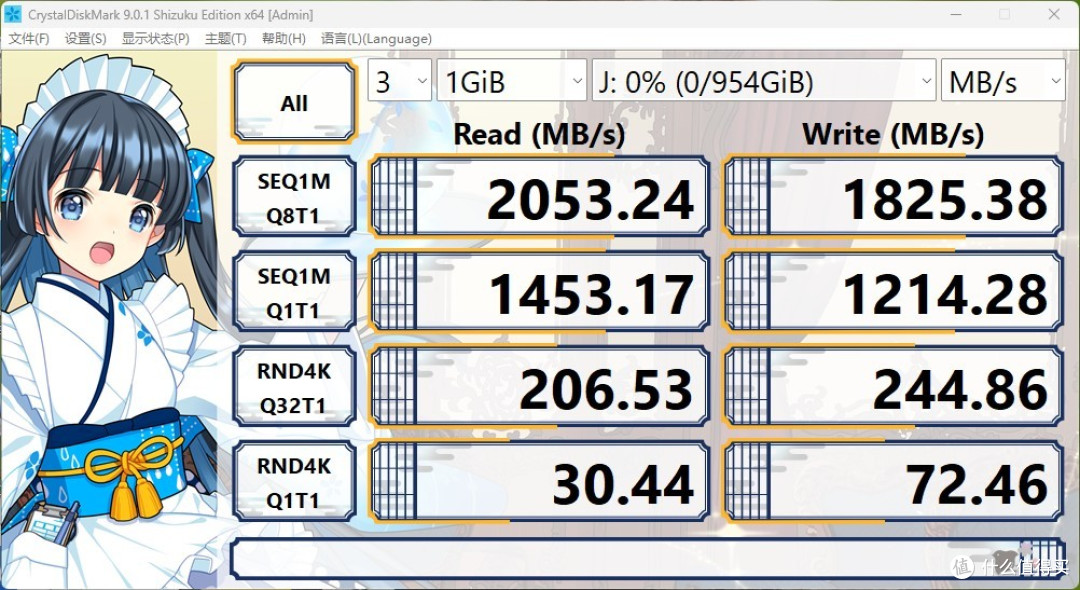Run all benchmarks with the All button
The height and width of the screenshot is (590, 1080).
tap(294, 102)
